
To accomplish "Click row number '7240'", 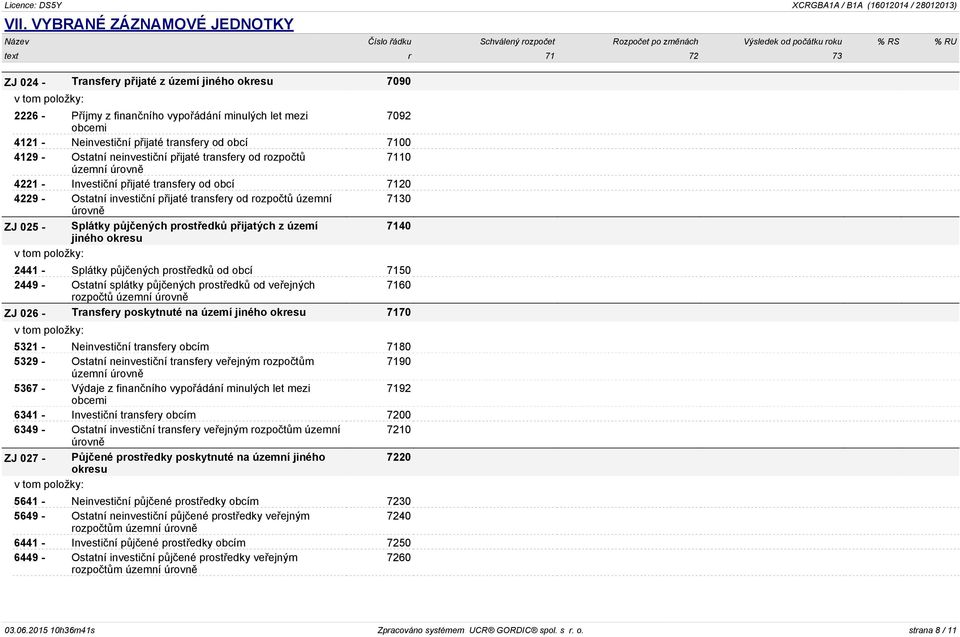I will [x=399, y=516].
